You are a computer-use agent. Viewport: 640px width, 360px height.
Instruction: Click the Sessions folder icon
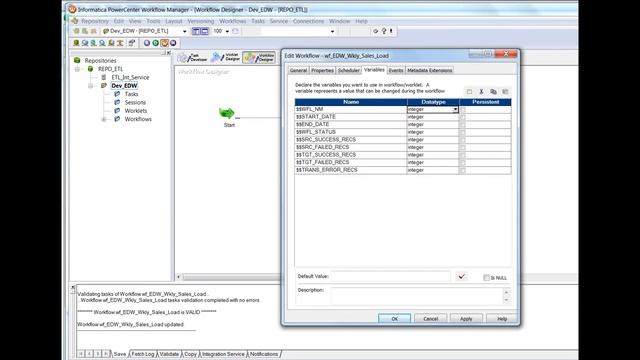point(117,102)
